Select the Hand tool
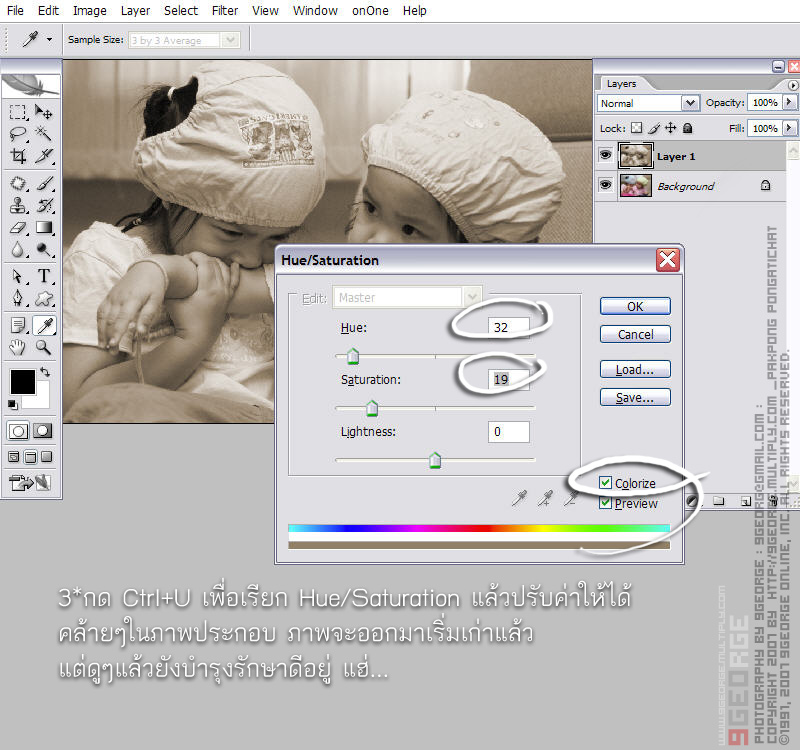The height and width of the screenshot is (750, 800). point(18,347)
